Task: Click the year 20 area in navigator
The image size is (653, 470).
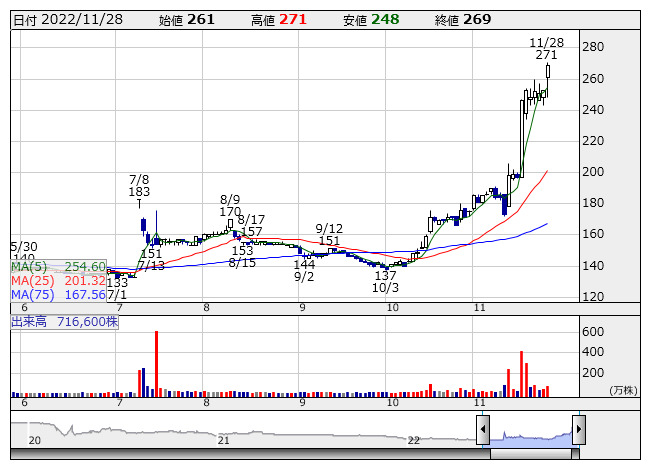Action: (x=35, y=440)
